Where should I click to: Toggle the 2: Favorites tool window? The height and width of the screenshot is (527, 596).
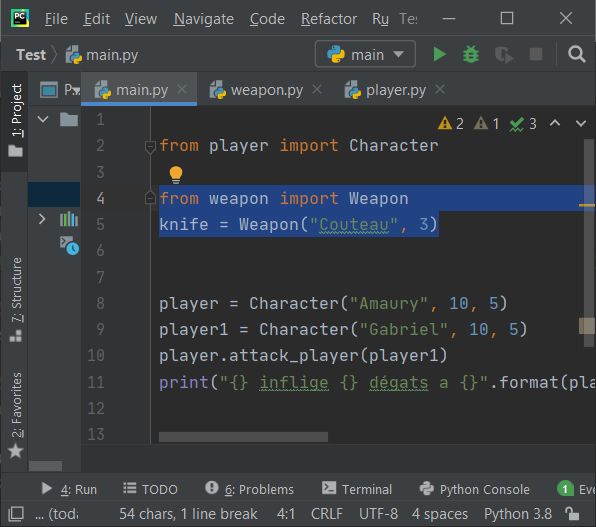pyautogui.click(x=16, y=415)
